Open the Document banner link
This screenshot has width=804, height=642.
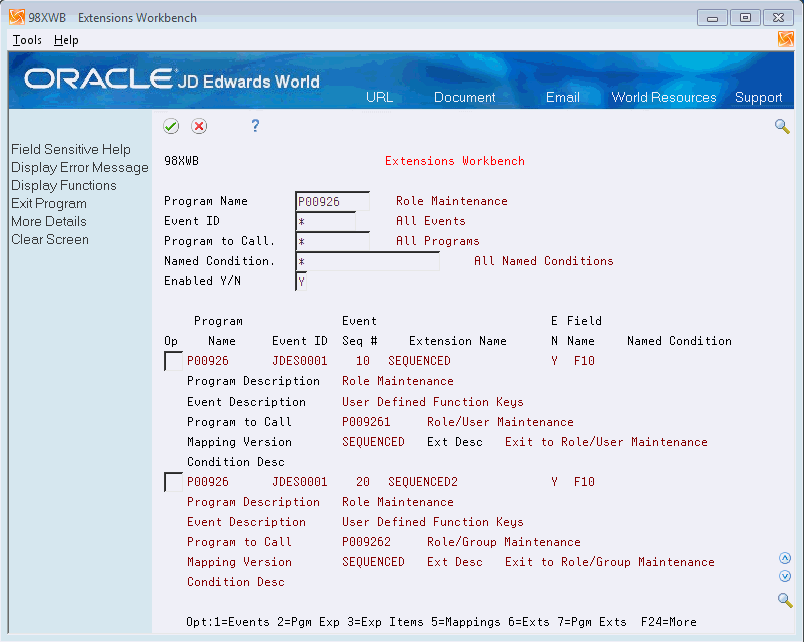(465, 97)
